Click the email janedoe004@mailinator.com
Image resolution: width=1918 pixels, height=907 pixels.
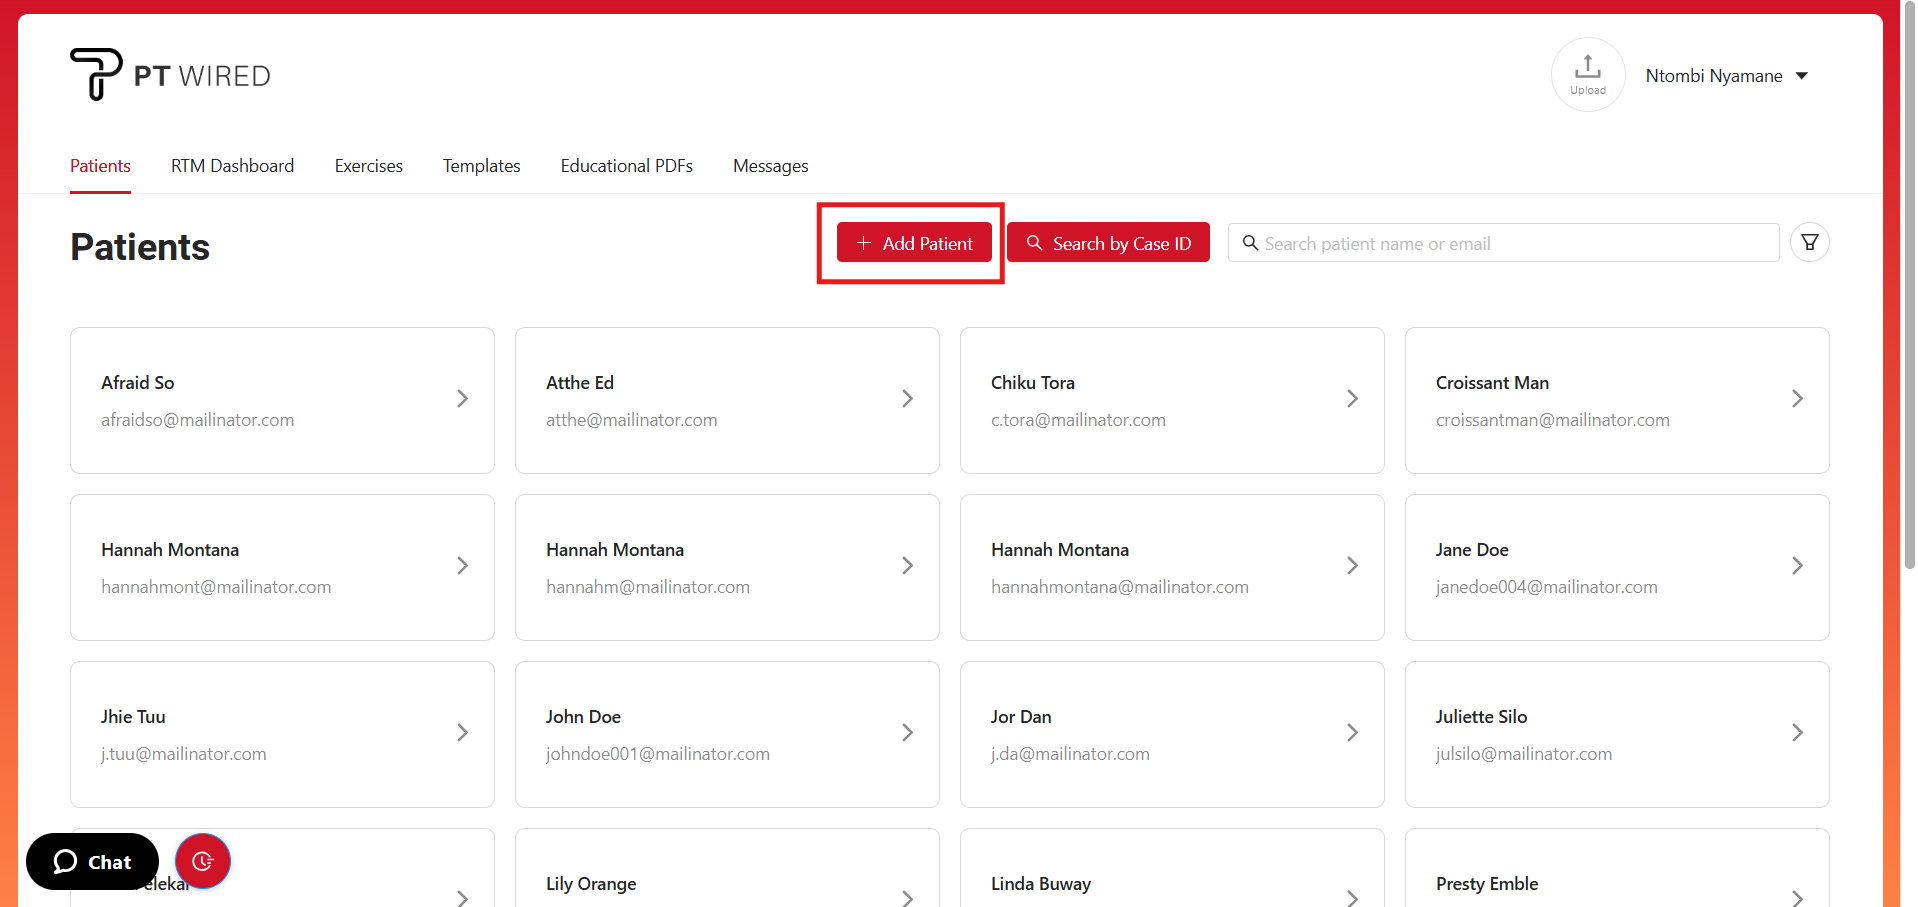point(1547,587)
